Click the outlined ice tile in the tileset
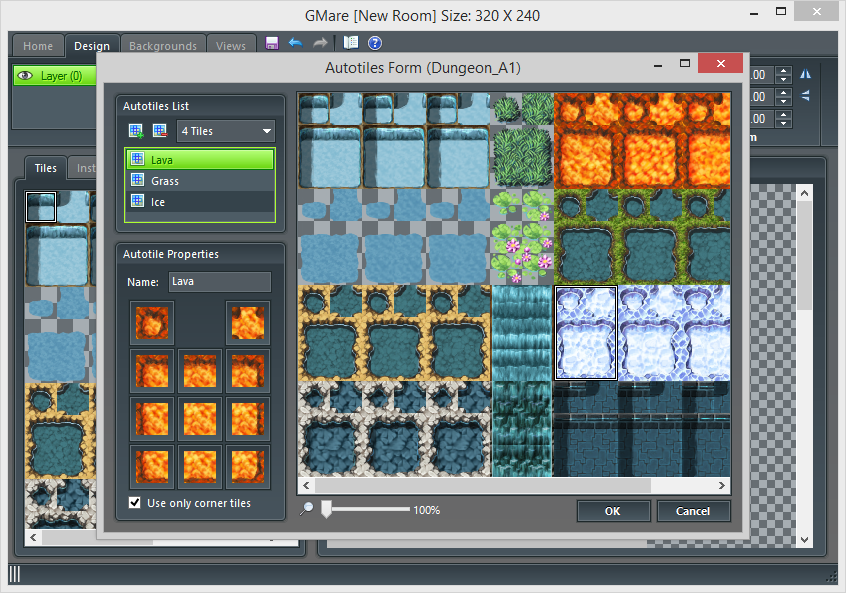 click(x=586, y=333)
